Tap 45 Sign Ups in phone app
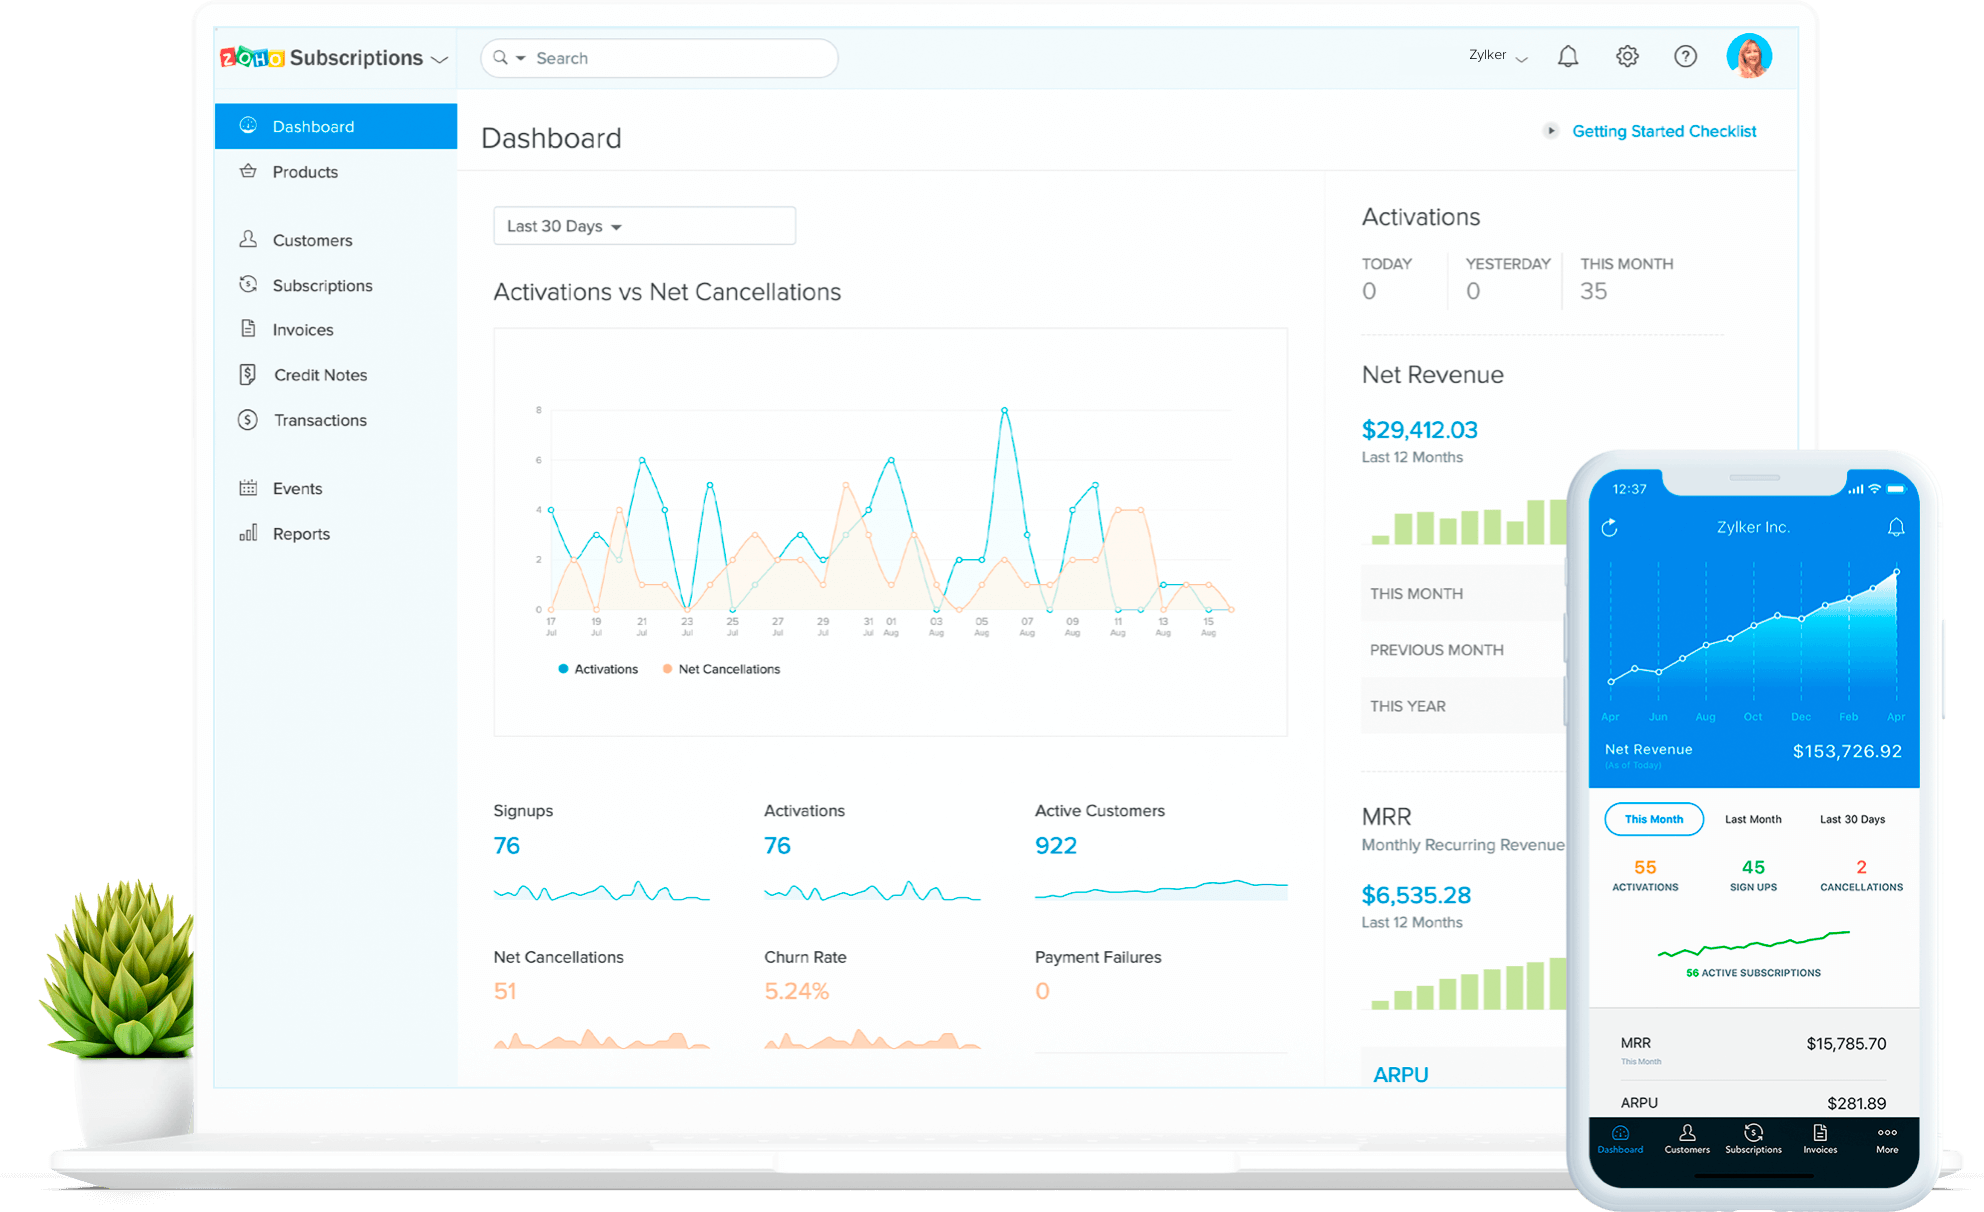Screen dimensions: 1984x1212 click(x=1753, y=874)
